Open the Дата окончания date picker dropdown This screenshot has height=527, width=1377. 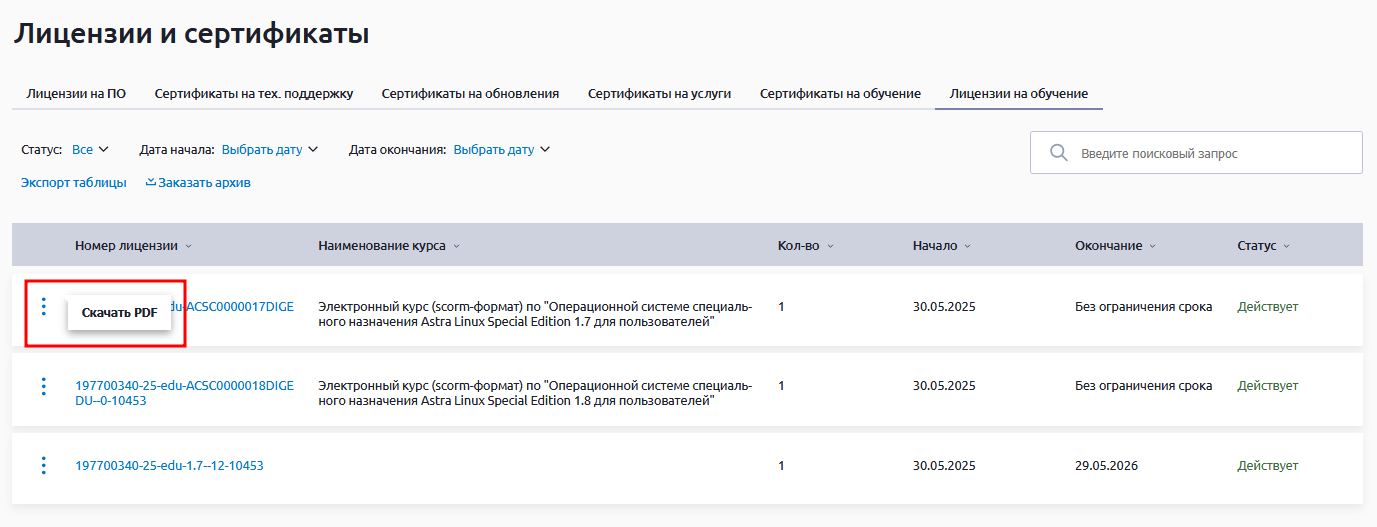coord(501,150)
